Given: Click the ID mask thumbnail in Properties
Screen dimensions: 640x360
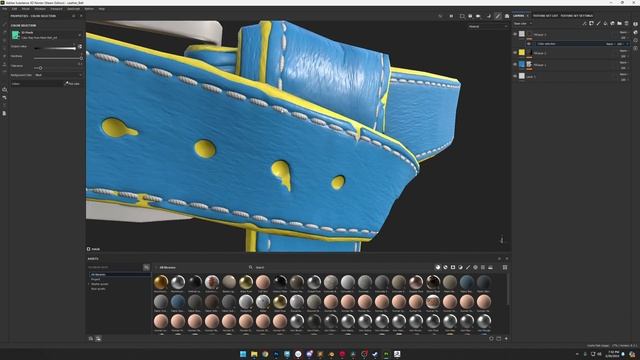Looking at the screenshot, I should [x=16, y=35].
